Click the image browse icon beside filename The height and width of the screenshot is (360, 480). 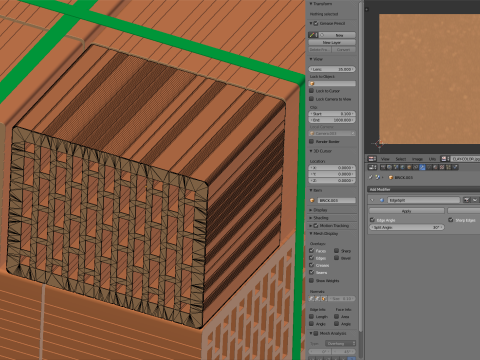coord(445,159)
